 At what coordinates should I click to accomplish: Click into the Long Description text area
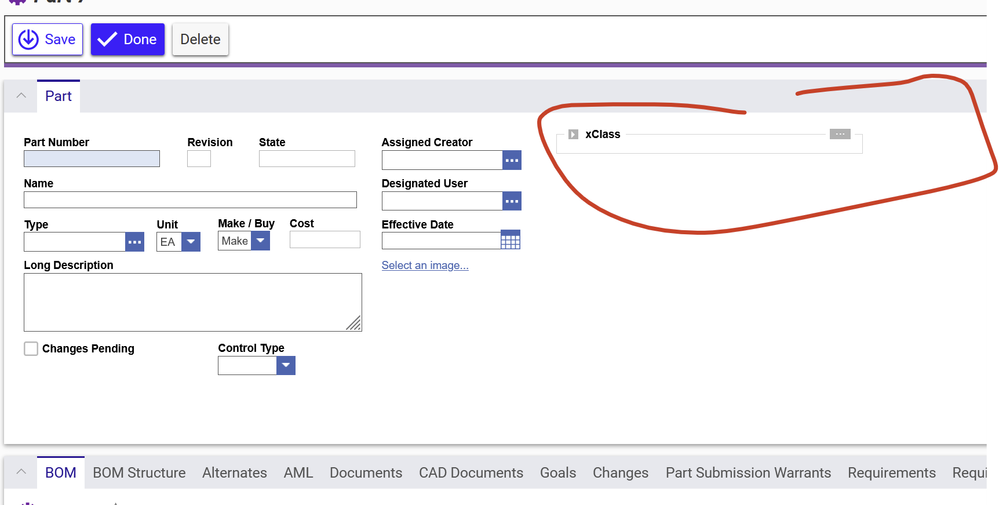(x=190, y=302)
